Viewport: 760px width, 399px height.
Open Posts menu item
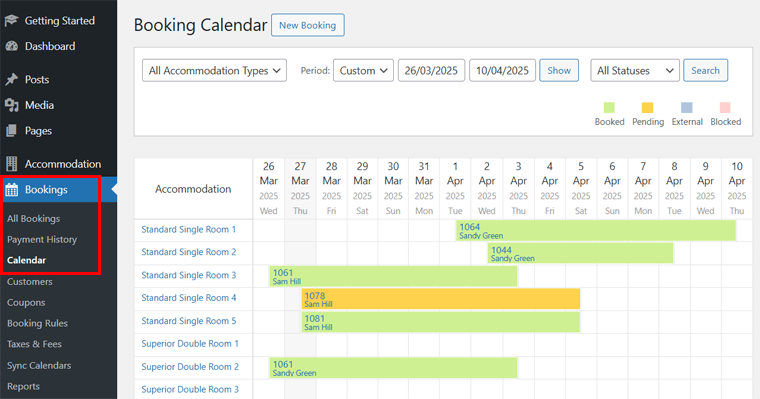(x=37, y=79)
